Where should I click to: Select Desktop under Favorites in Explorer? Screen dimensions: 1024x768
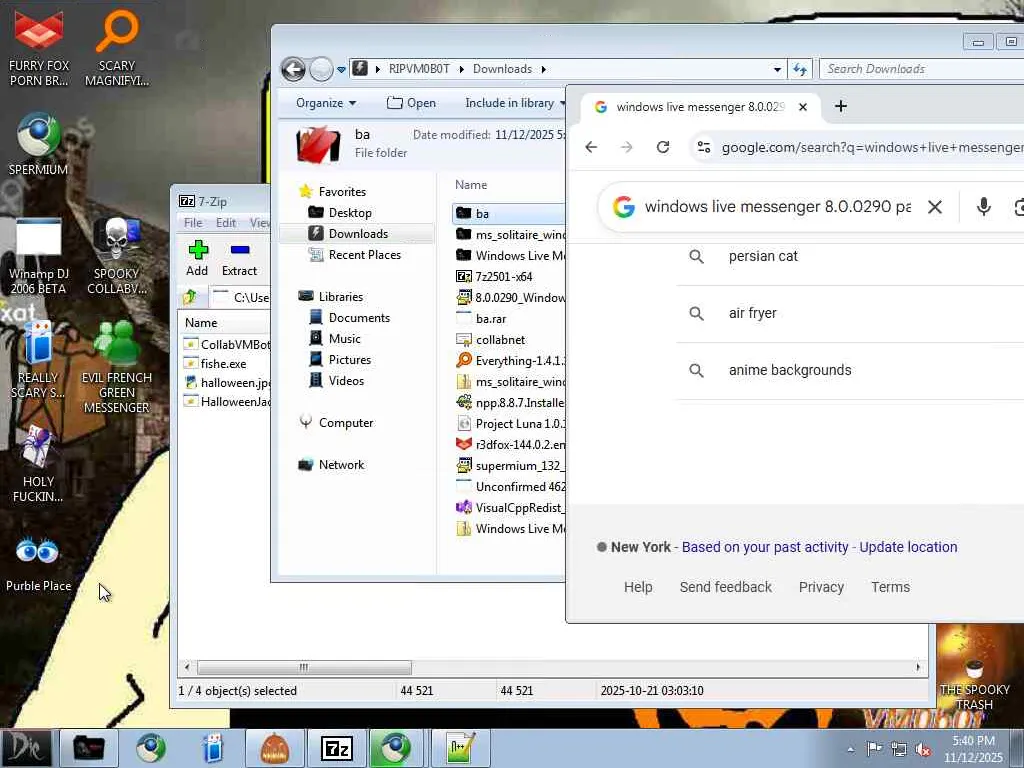pos(350,213)
